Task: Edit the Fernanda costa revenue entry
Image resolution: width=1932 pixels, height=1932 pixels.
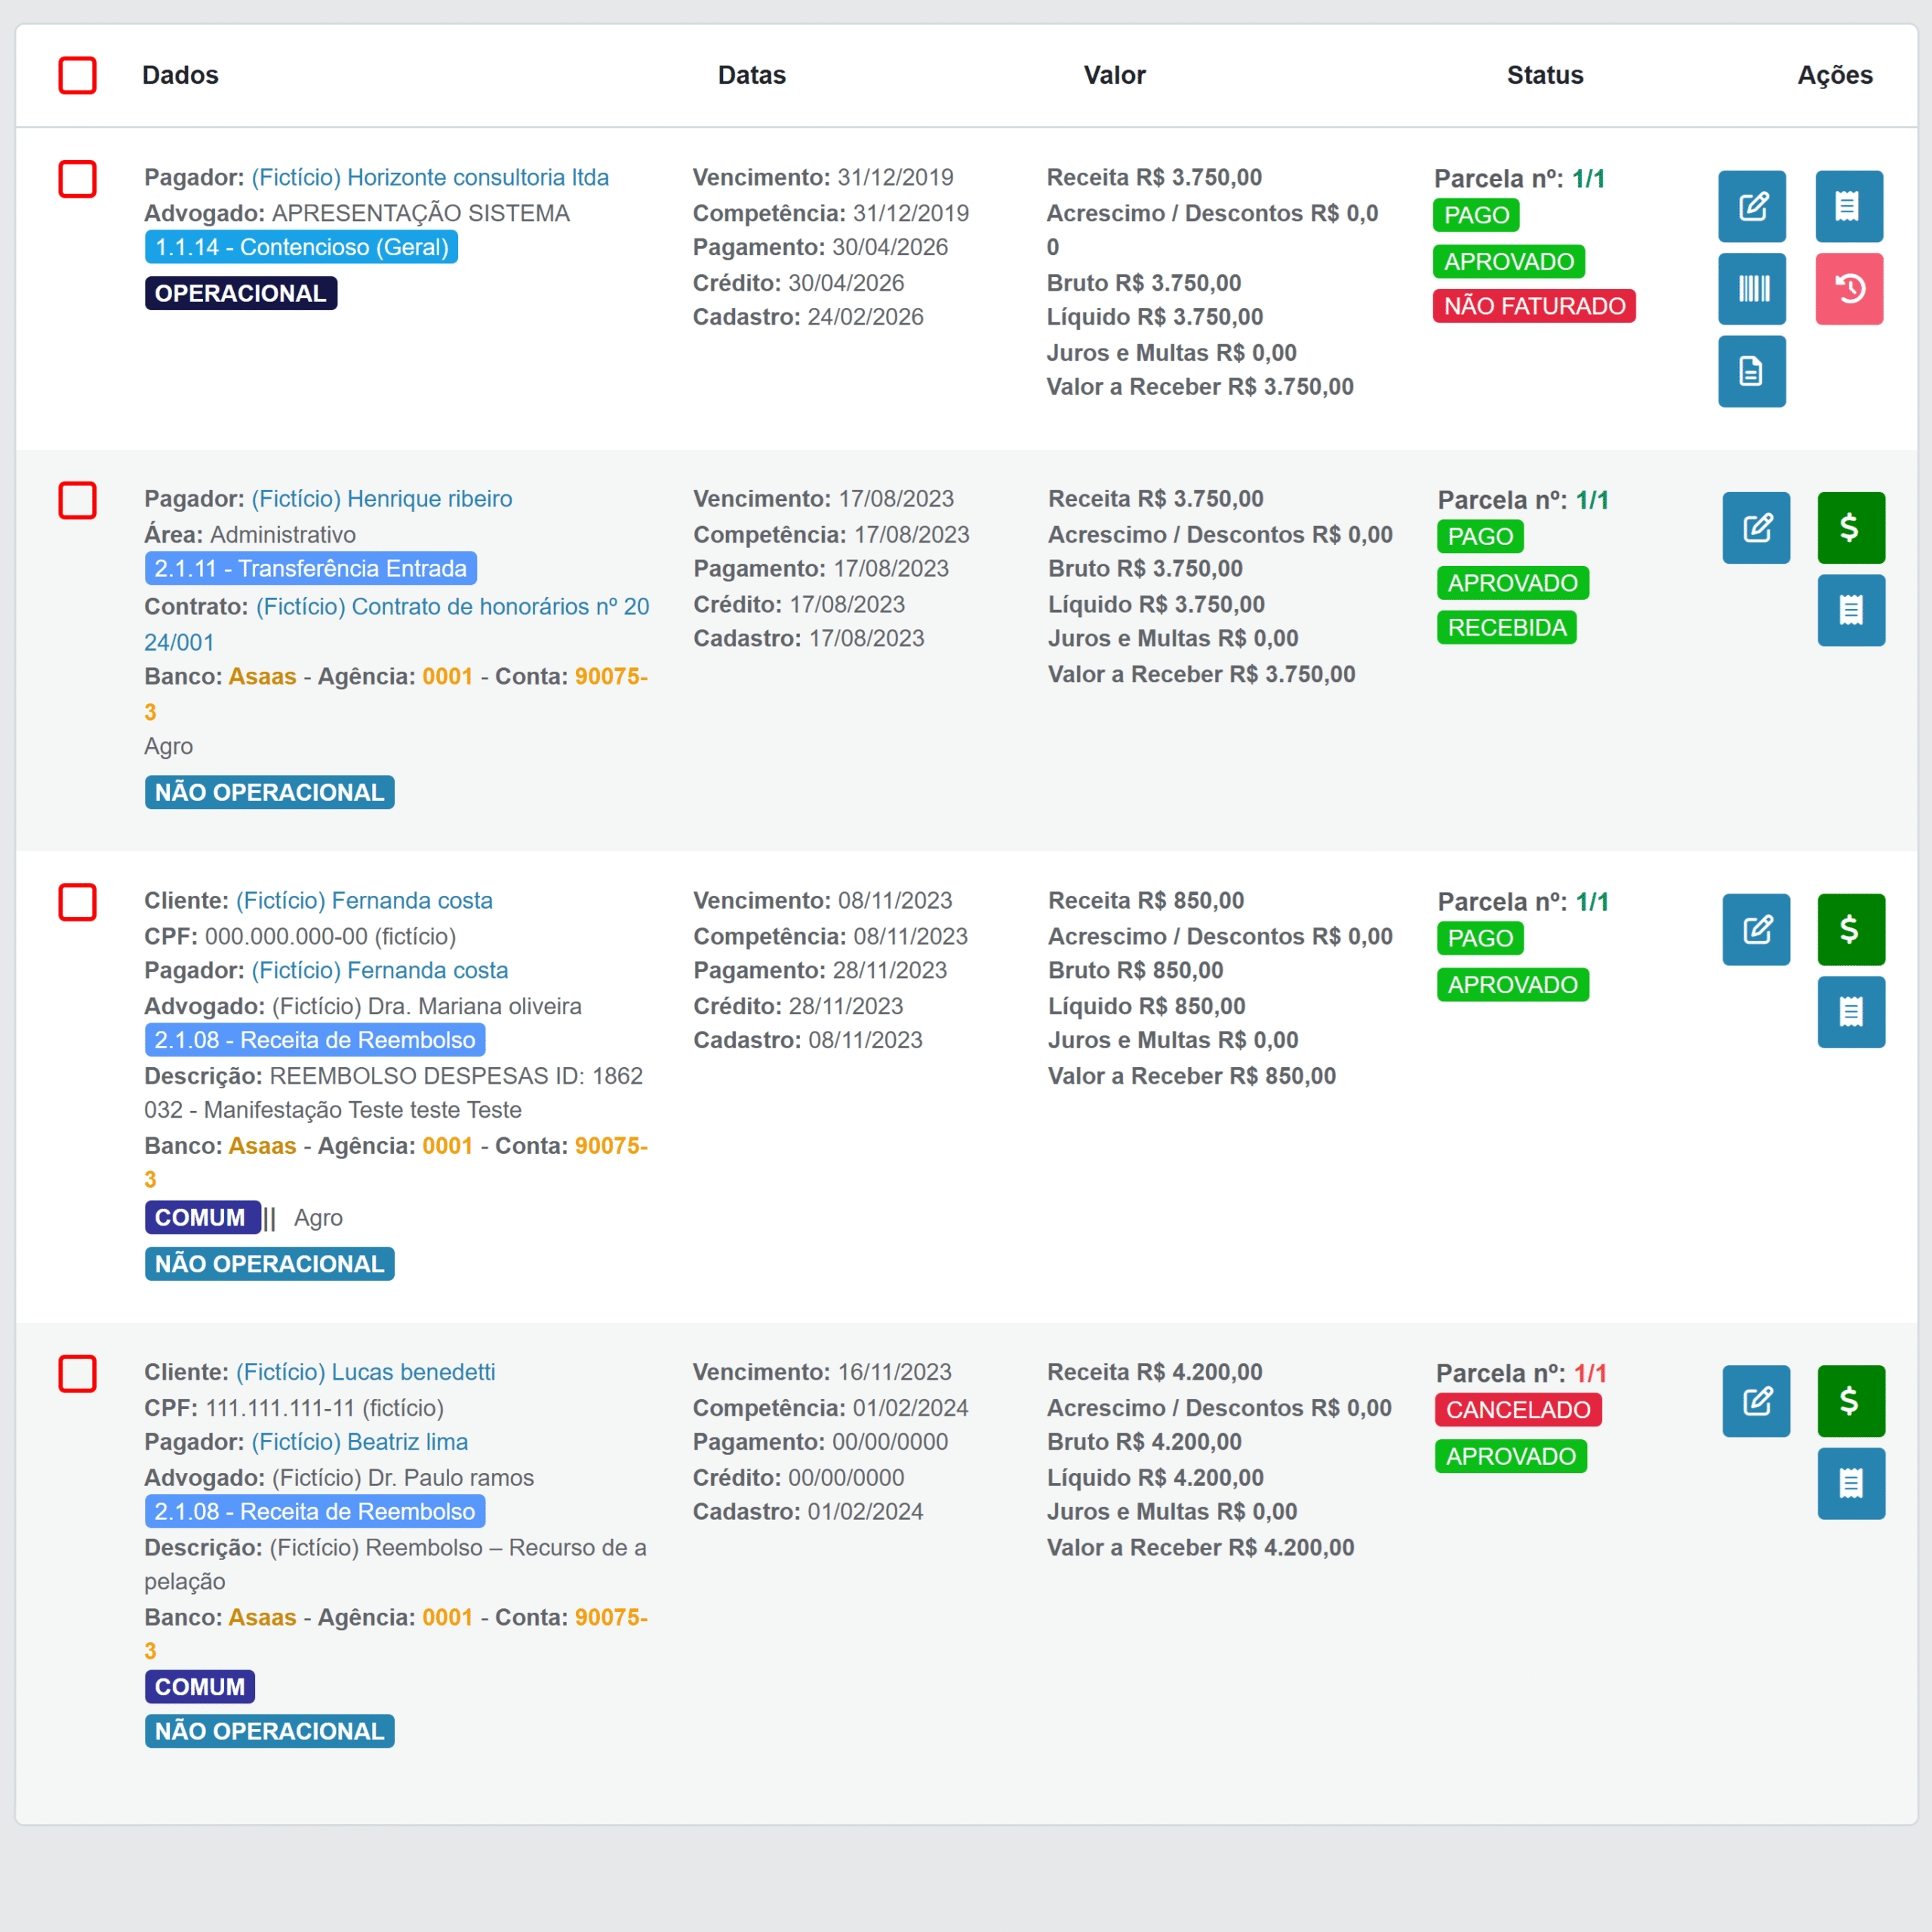Action: pyautogui.click(x=1756, y=930)
